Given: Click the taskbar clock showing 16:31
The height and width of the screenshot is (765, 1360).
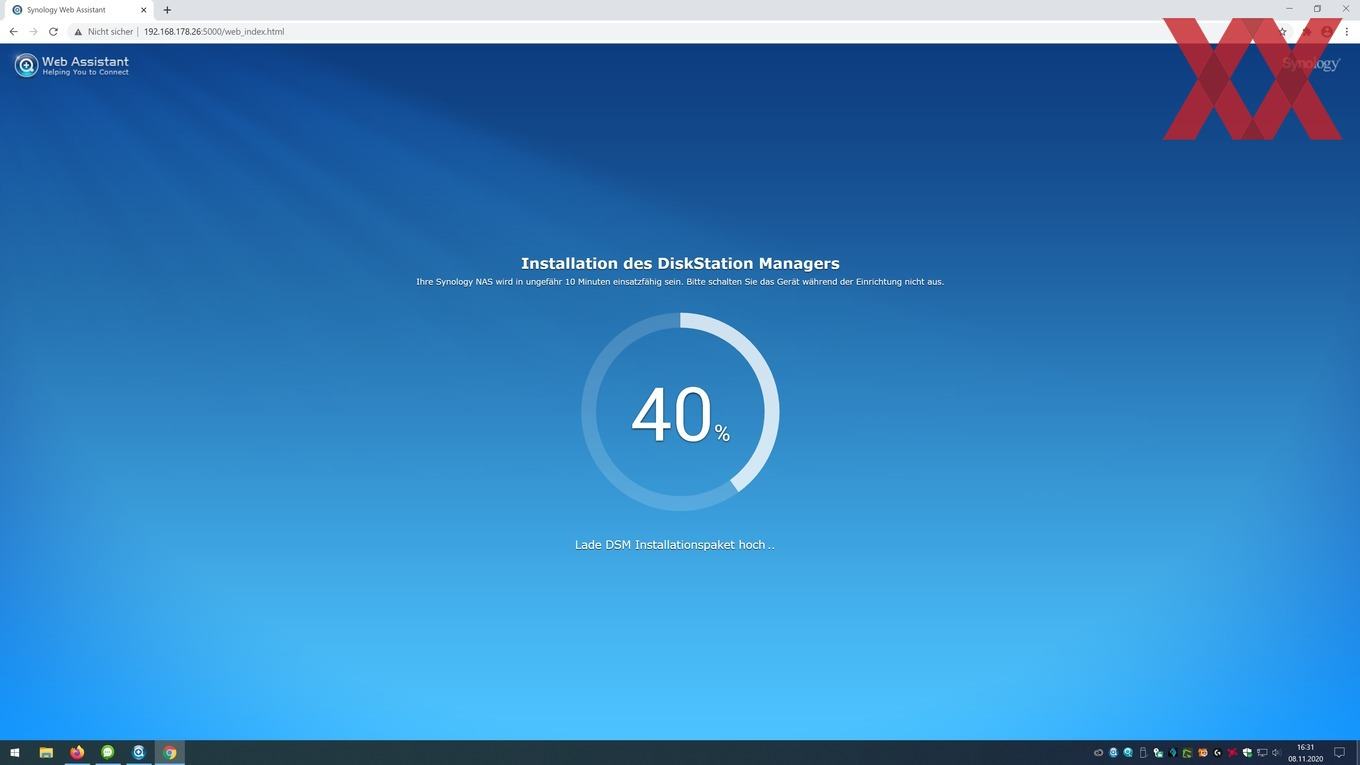Looking at the screenshot, I should pos(1306,753).
